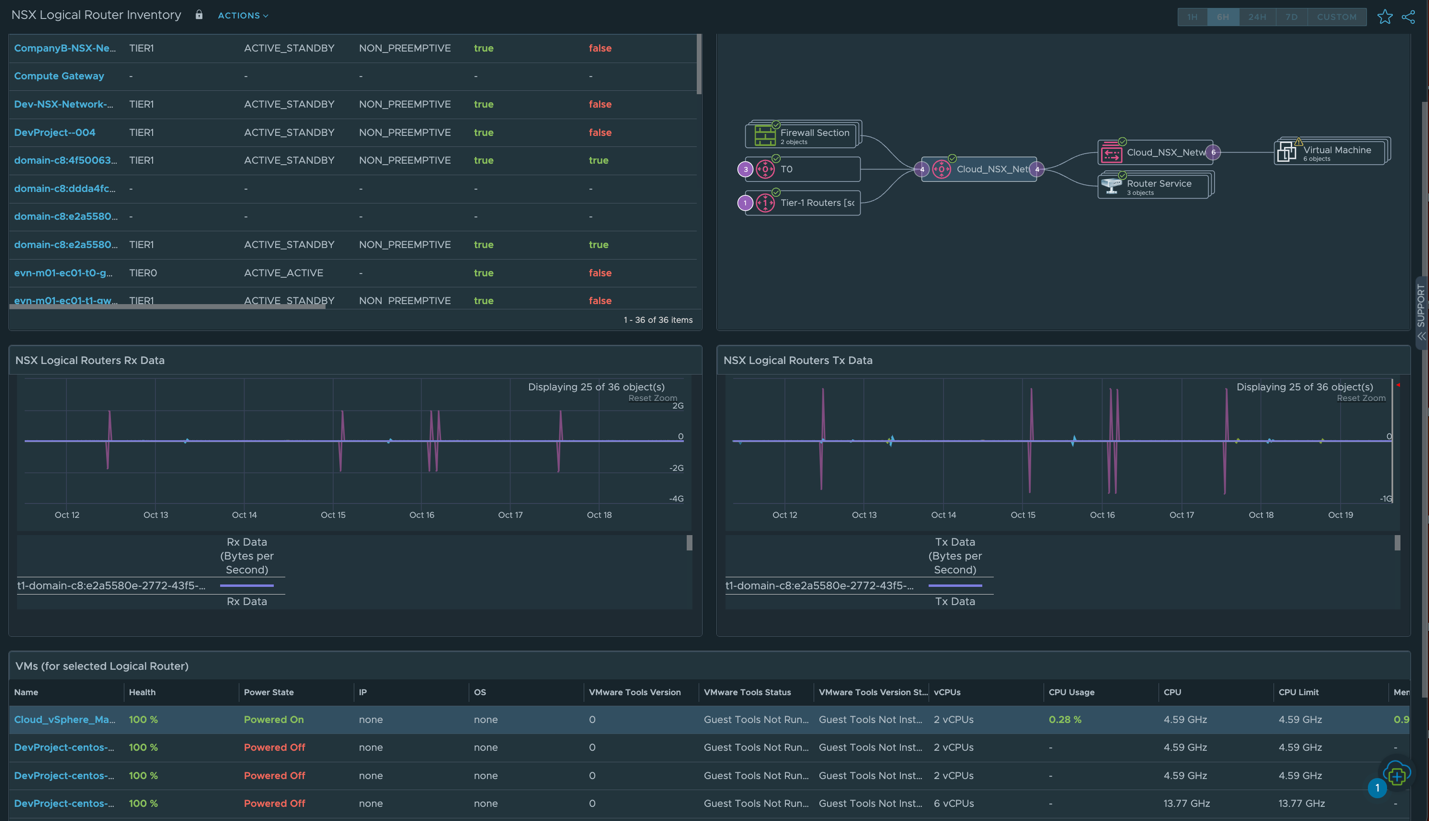Choose the 7D time range
This screenshot has height=821, width=1429.
click(x=1291, y=17)
